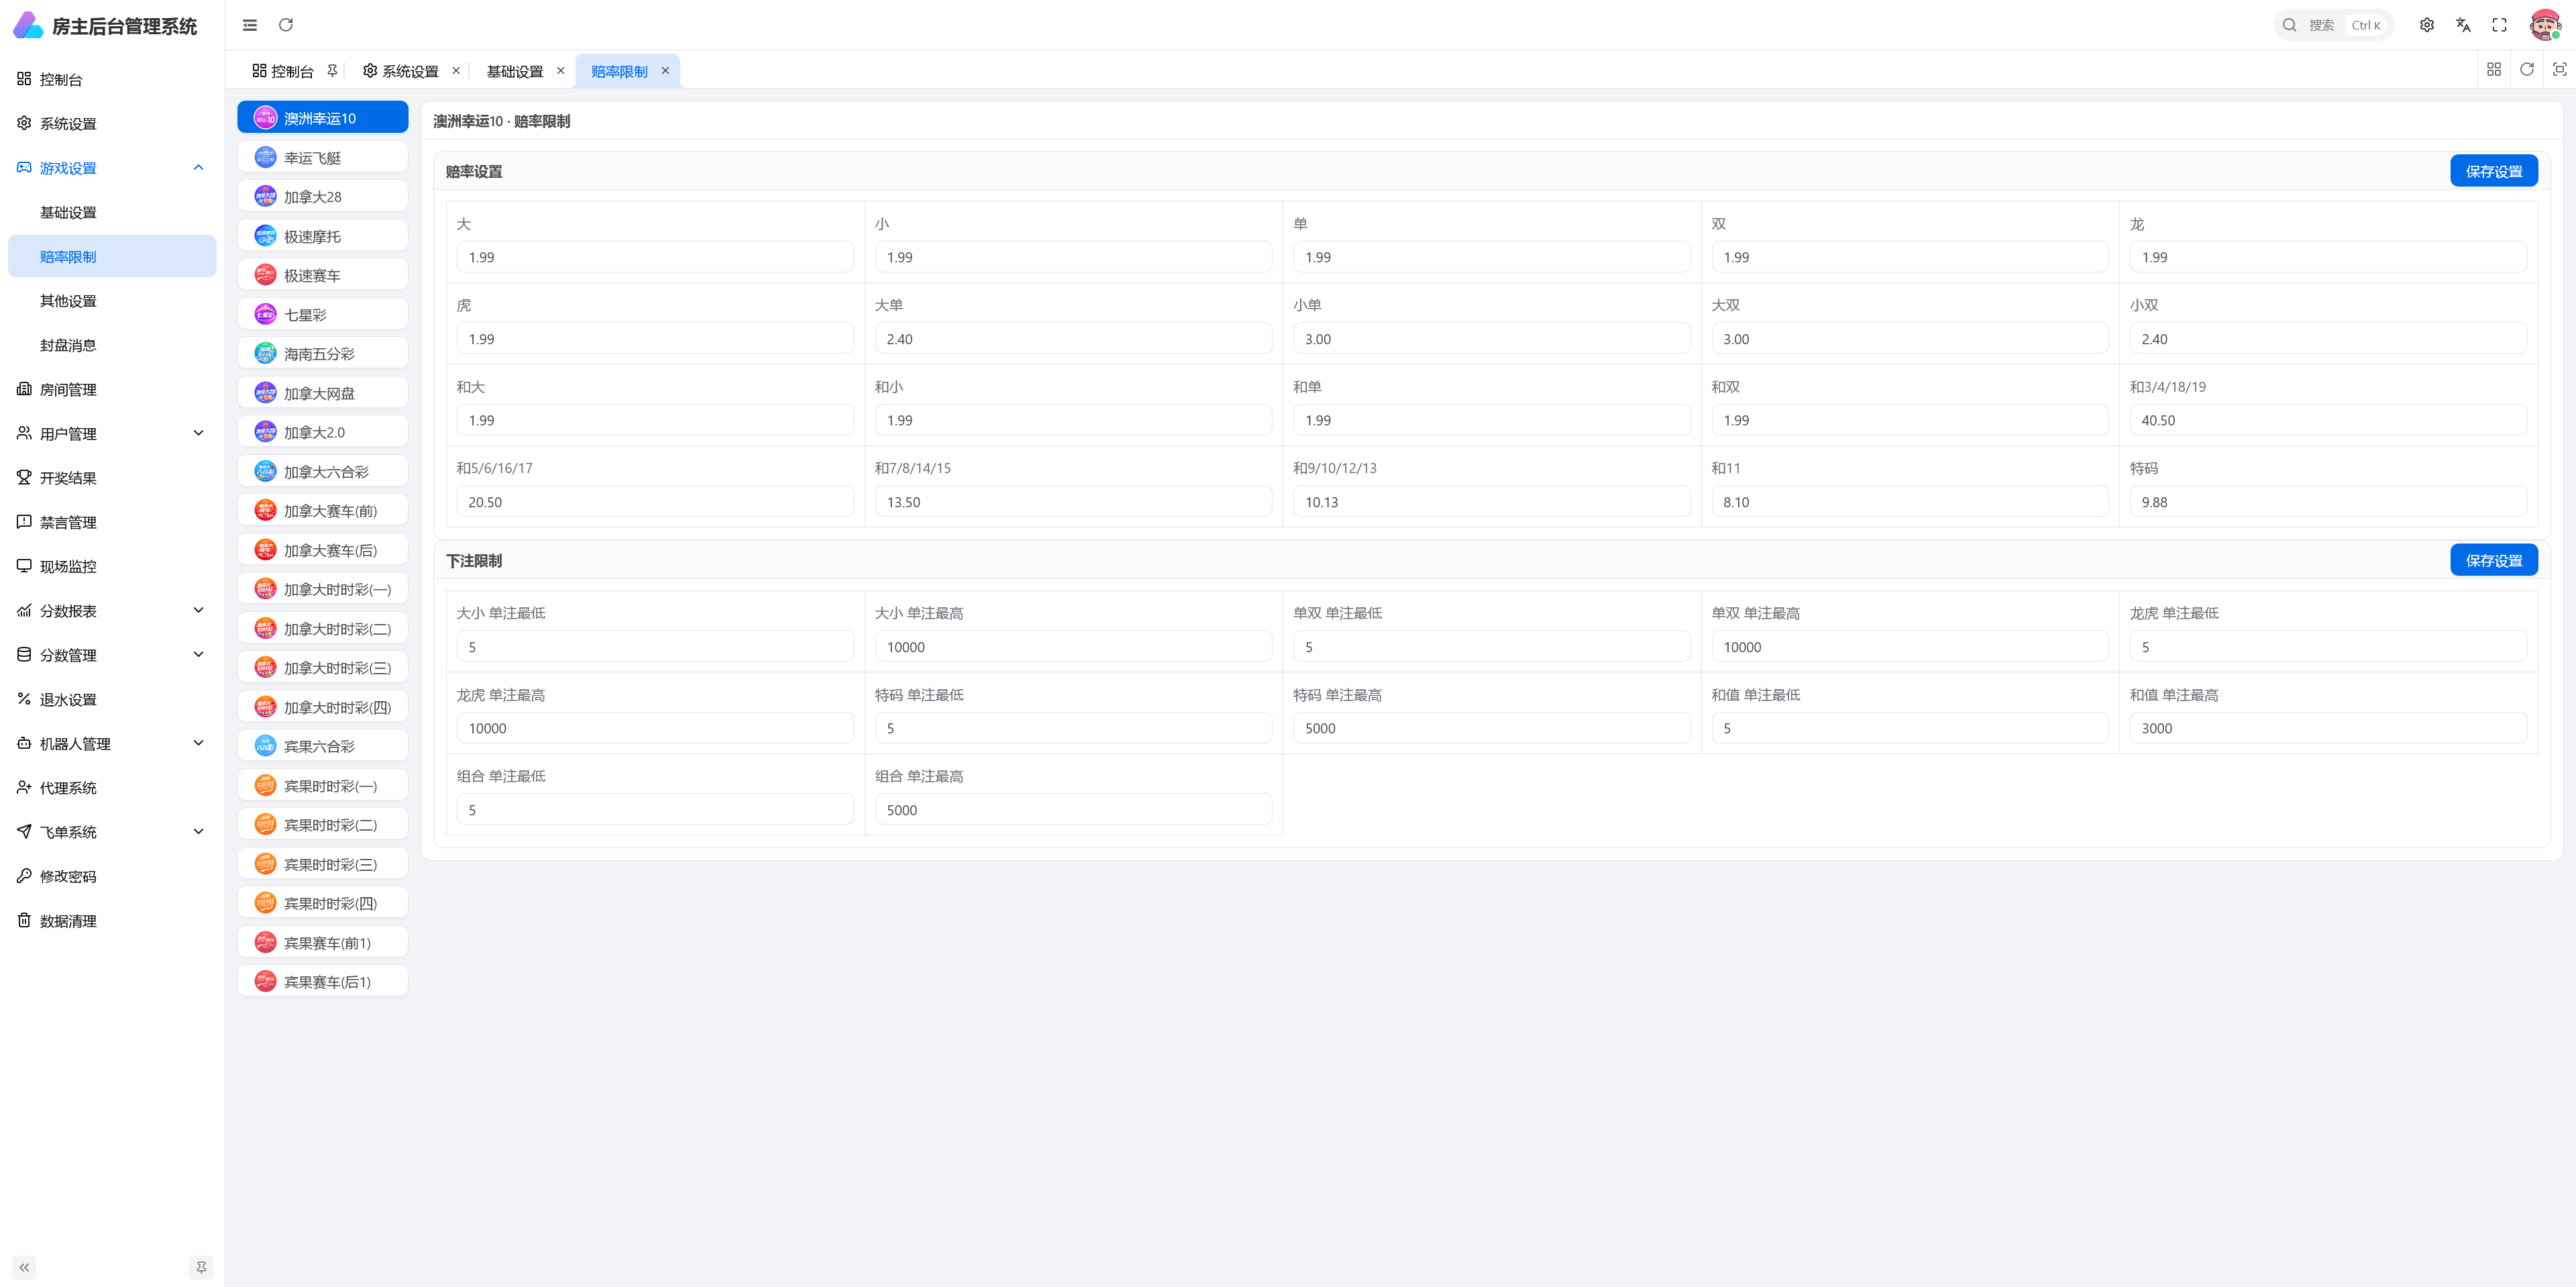2576x1287 pixels.
Task: Refresh the current tab using tab-bar reload icon
Action: click(x=2527, y=69)
